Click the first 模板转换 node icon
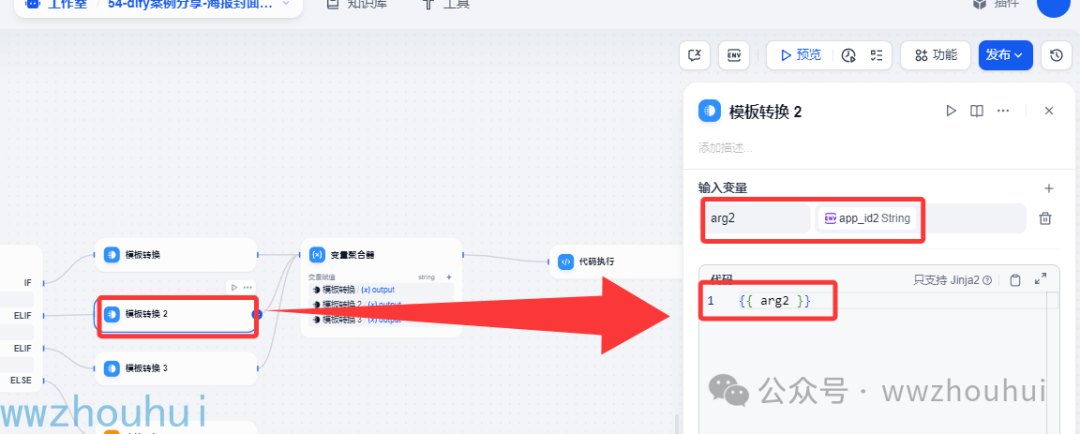Image resolution: width=1080 pixels, height=434 pixels. point(112,255)
